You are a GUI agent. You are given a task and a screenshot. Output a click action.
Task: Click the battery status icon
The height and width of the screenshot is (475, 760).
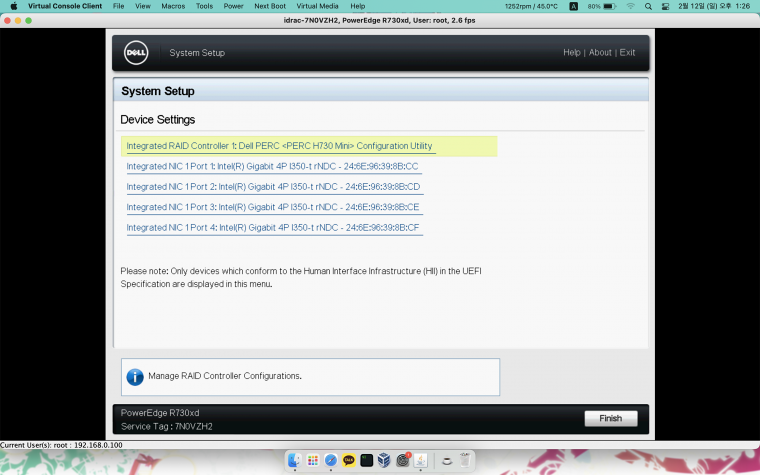pos(610,6)
